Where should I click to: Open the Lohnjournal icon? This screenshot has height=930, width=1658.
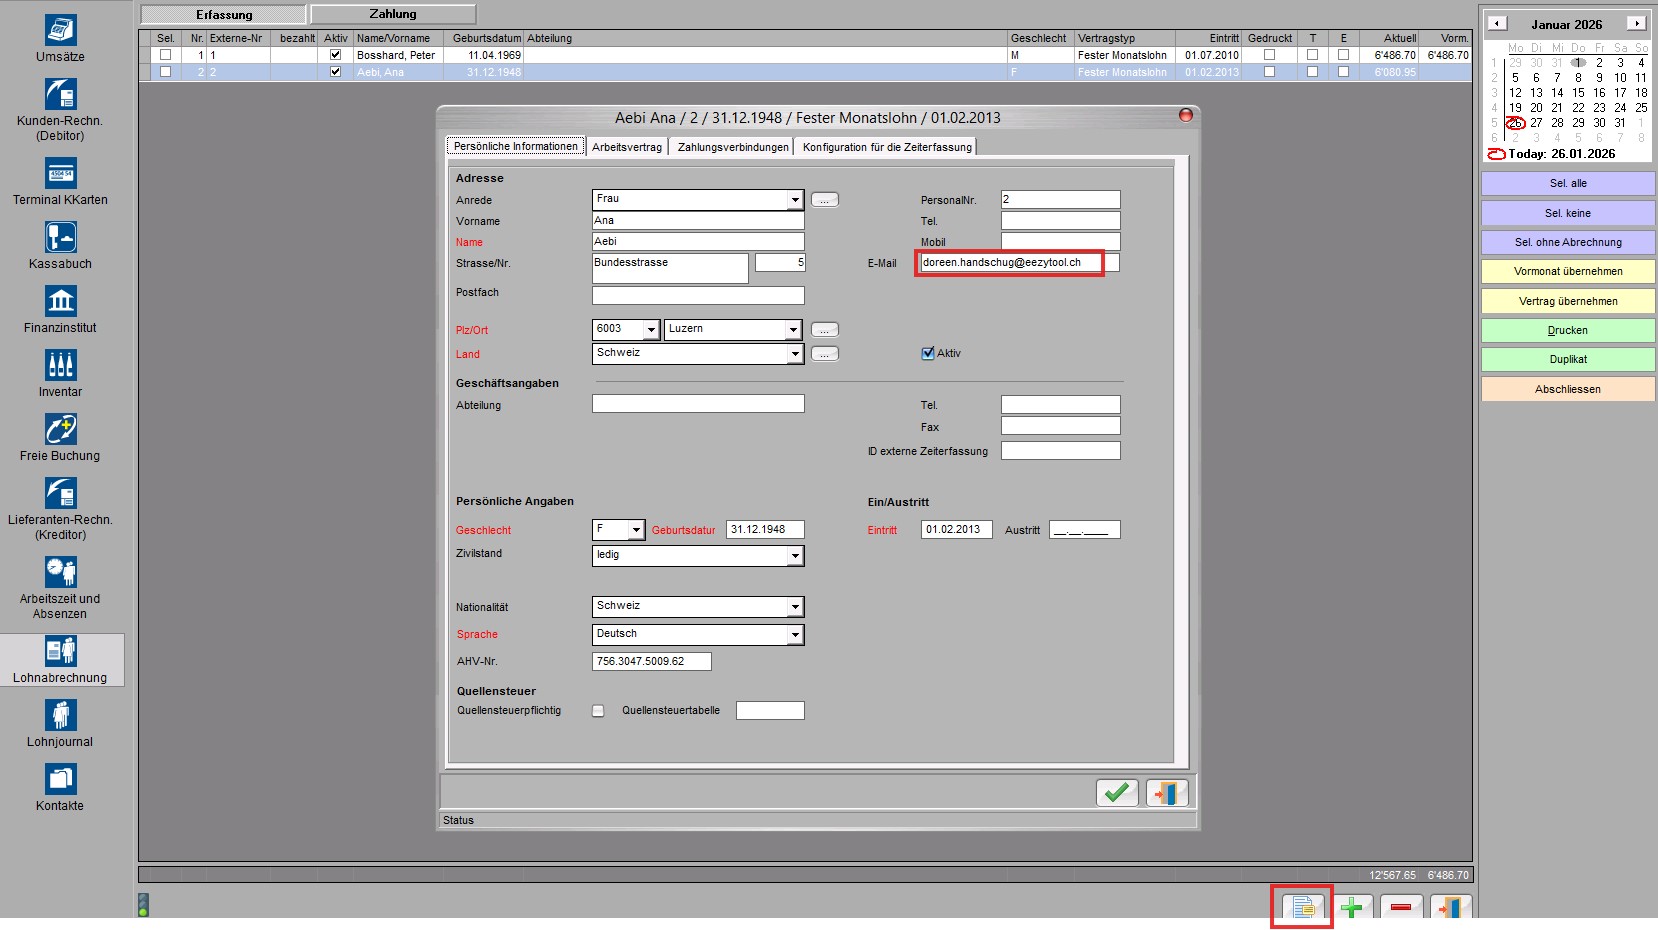tap(60, 716)
